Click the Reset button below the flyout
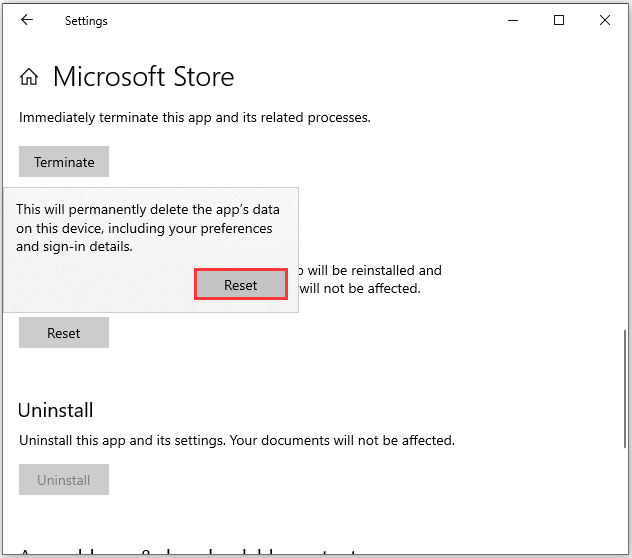This screenshot has width=632, height=558. click(63, 333)
